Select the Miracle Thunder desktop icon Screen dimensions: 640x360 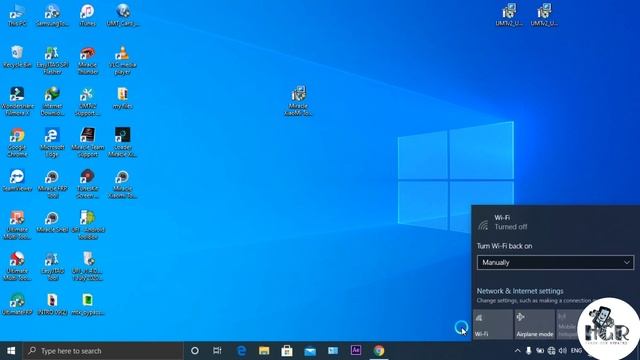tap(87, 60)
